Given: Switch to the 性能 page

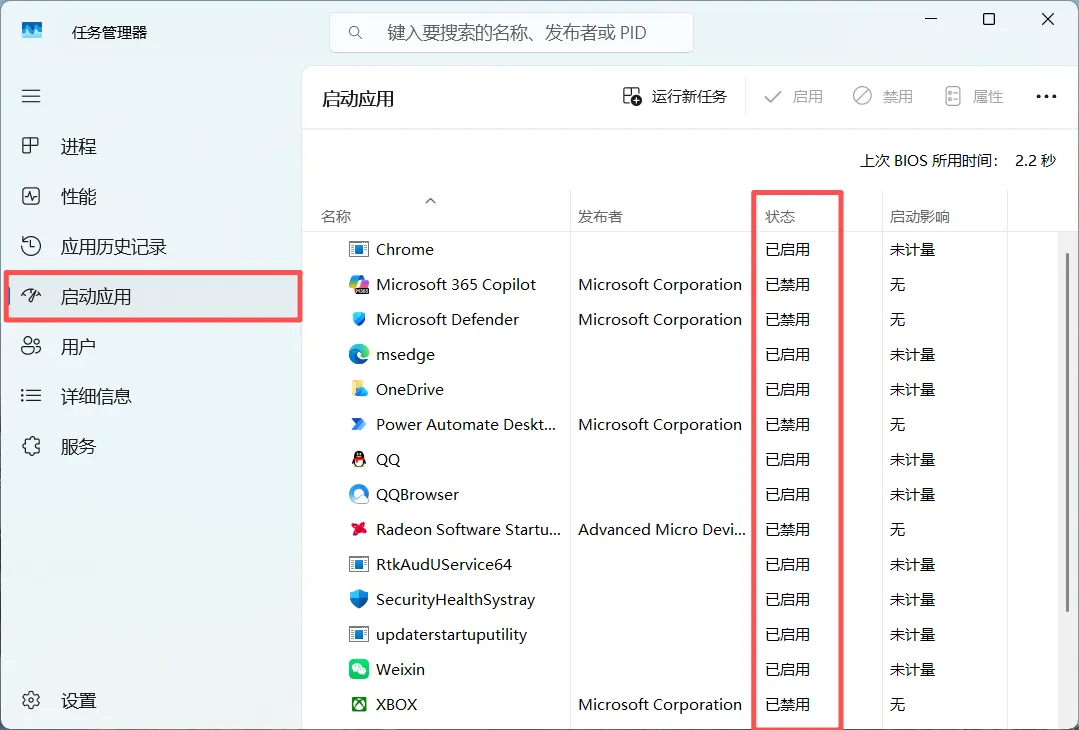Looking at the screenshot, I should (x=153, y=196).
